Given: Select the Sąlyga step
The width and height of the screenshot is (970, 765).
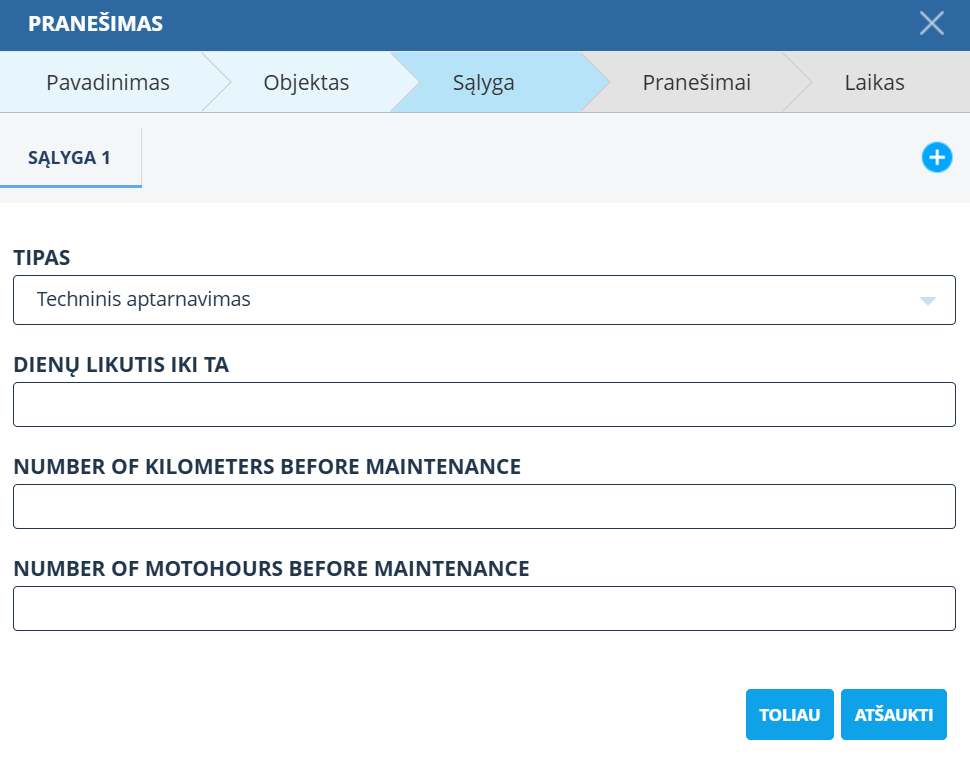Looking at the screenshot, I should 482,82.
